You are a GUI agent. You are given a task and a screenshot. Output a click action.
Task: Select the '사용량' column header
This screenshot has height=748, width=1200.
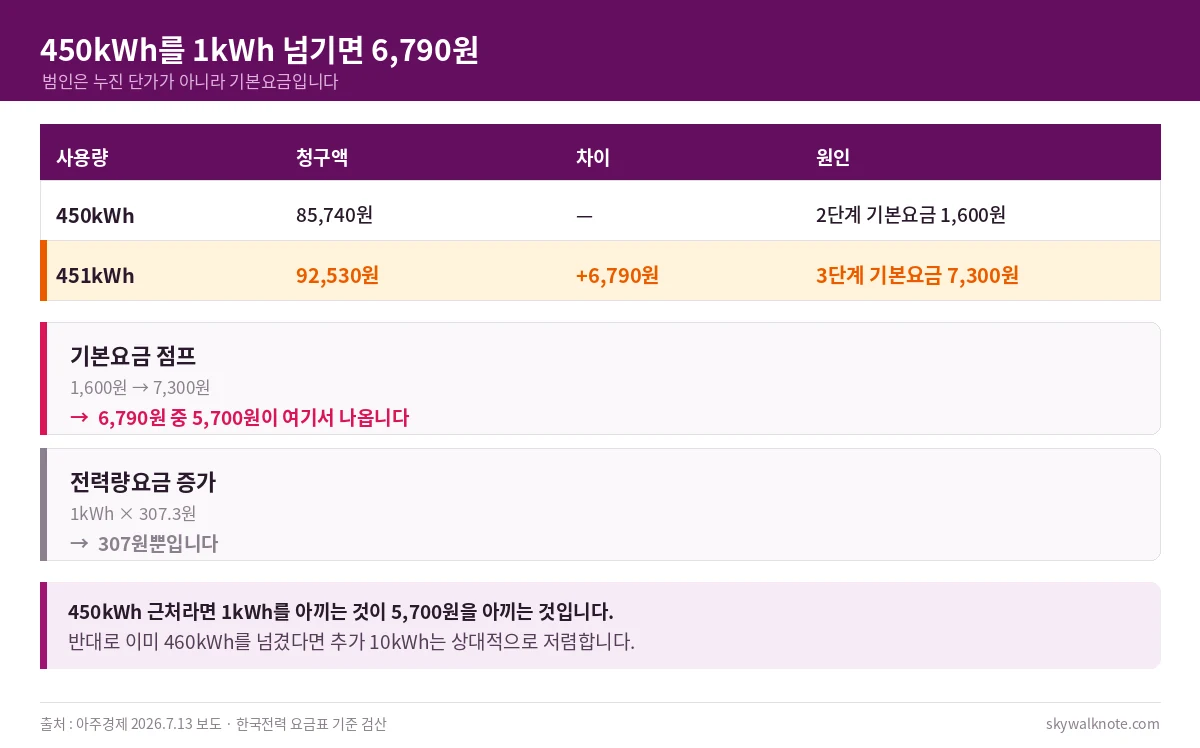82,157
